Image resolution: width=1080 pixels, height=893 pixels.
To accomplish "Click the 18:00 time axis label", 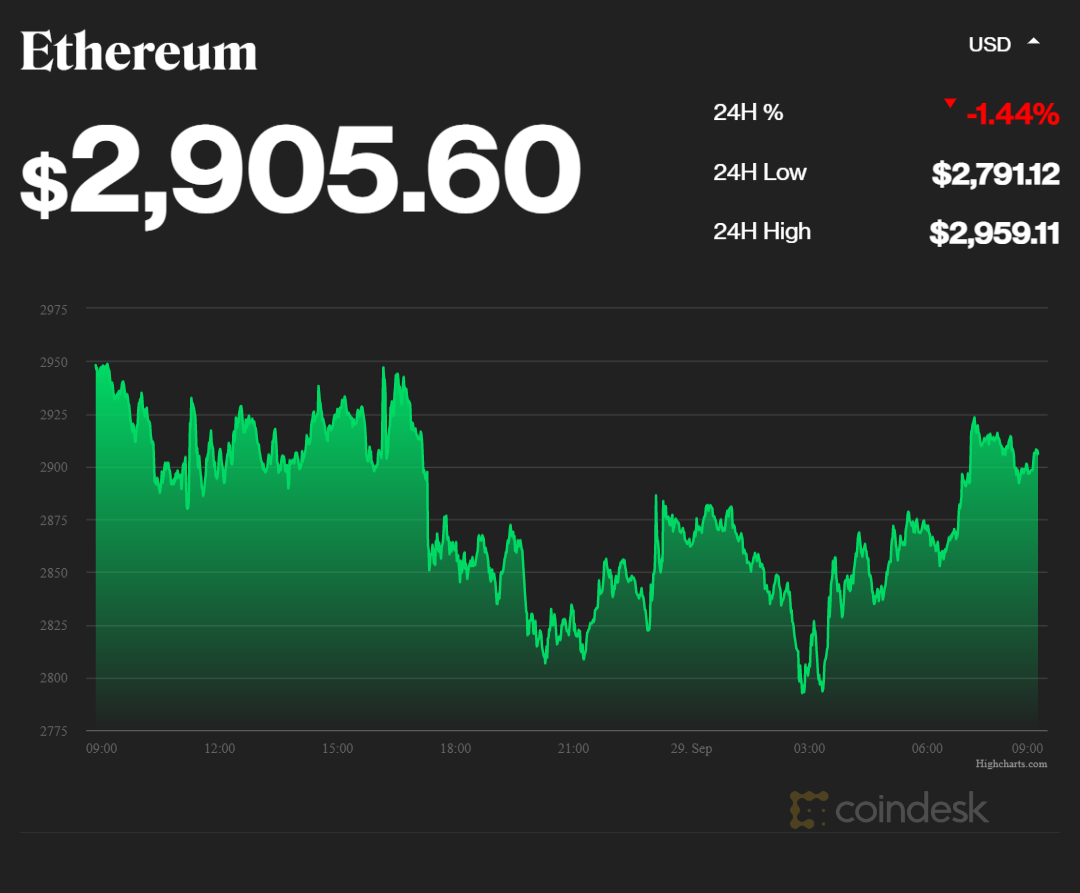I will pyautogui.click(x=455, y=748).
